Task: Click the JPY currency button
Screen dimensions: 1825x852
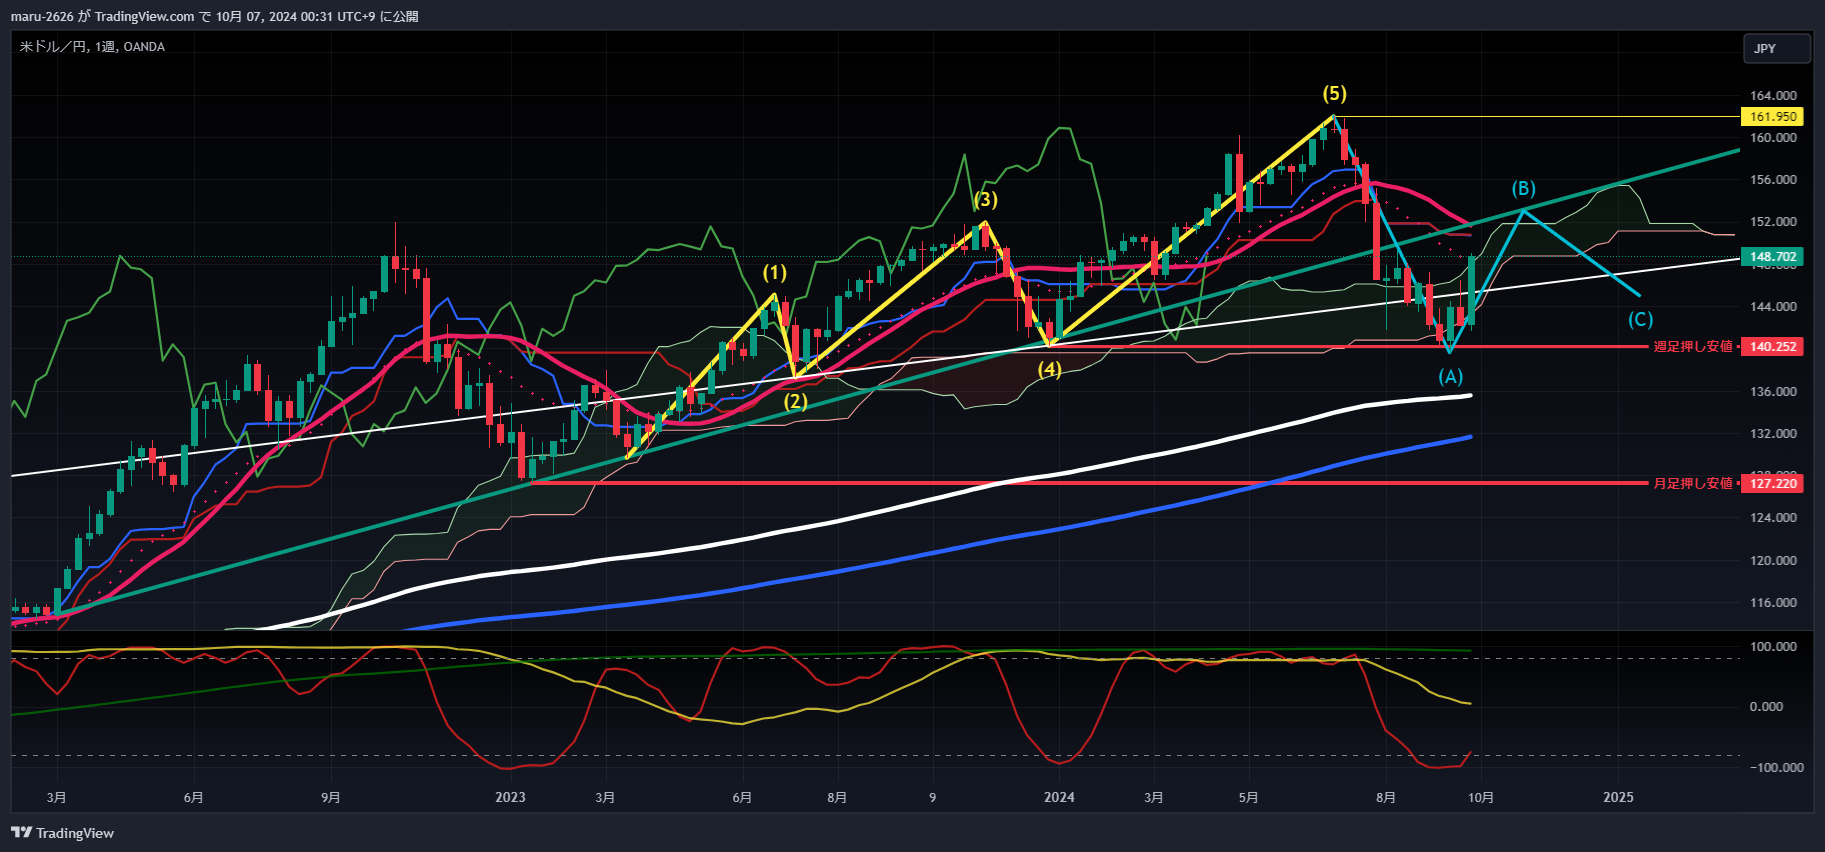Action: click(1776, 48)
